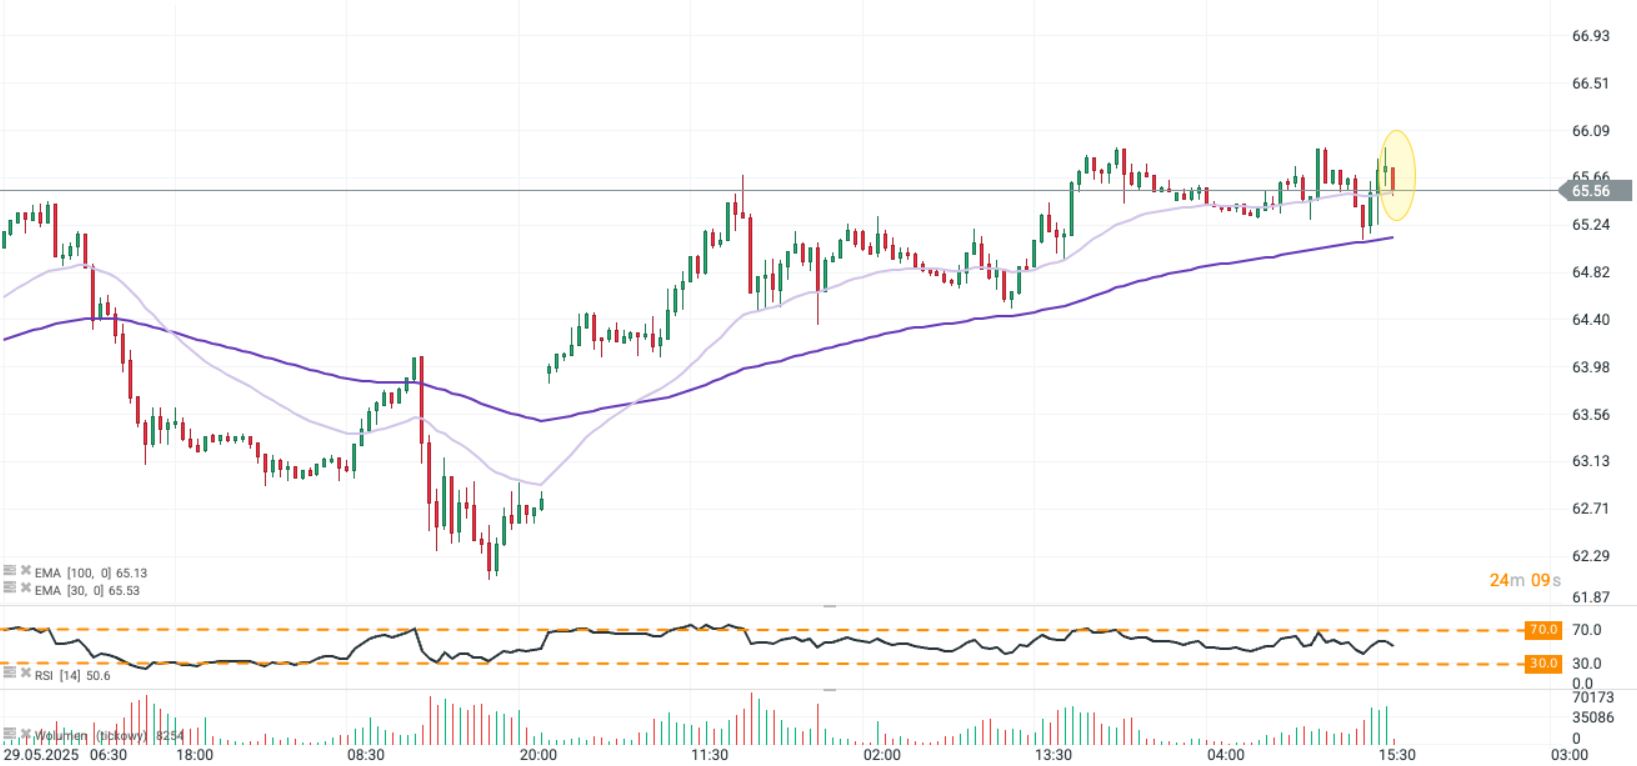The height and width of the screenshot is (766, 1637).
Task: Open settings icon for RSI indicator
Action: [x=9, y=675]
